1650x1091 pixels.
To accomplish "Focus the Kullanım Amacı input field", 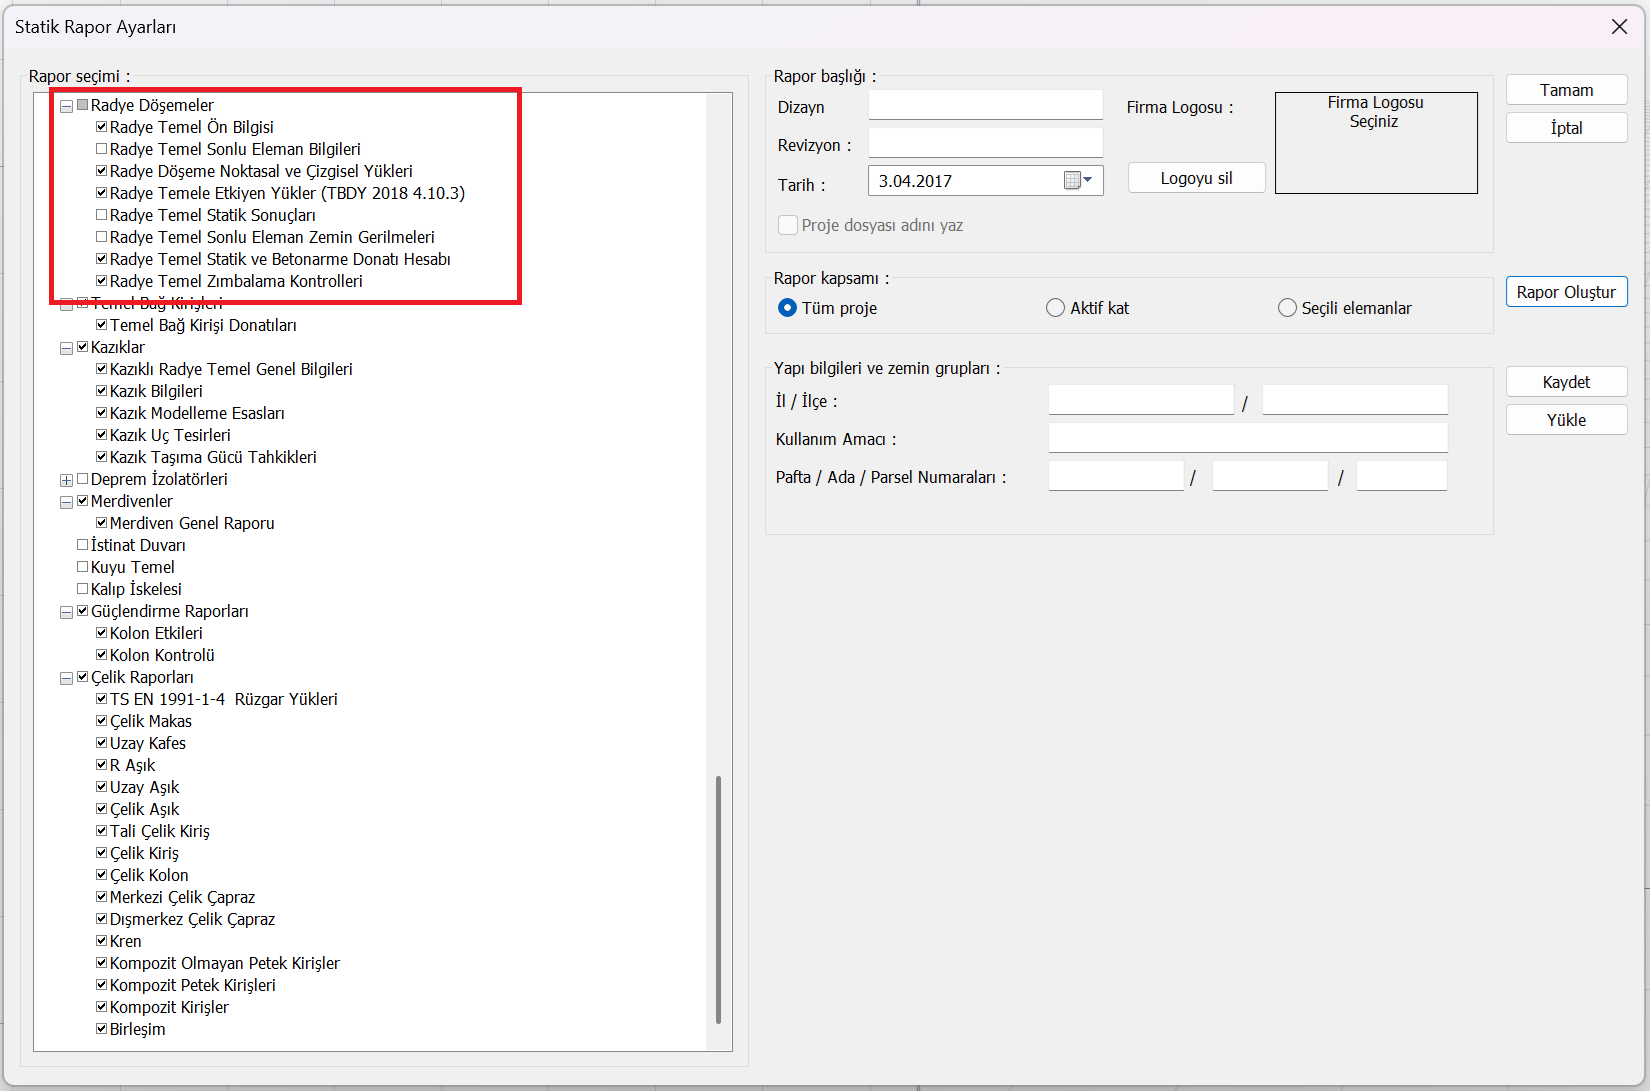I will point(1247,438).
